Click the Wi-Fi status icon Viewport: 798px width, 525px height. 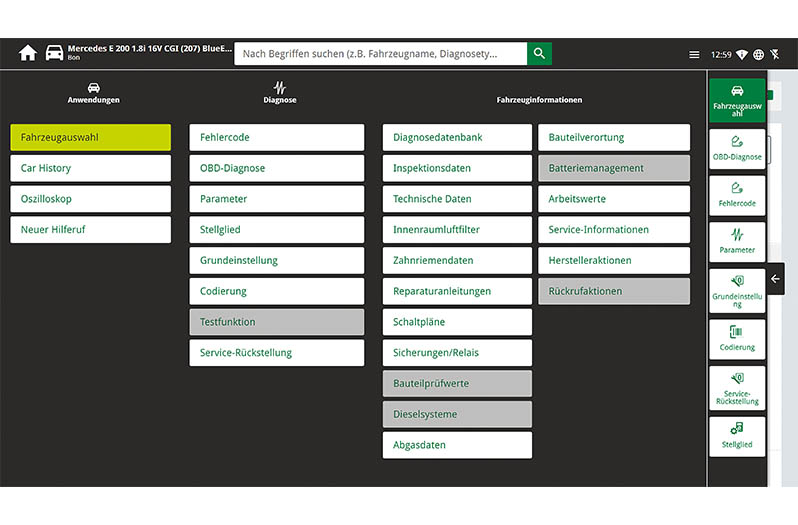pos(742,55)
